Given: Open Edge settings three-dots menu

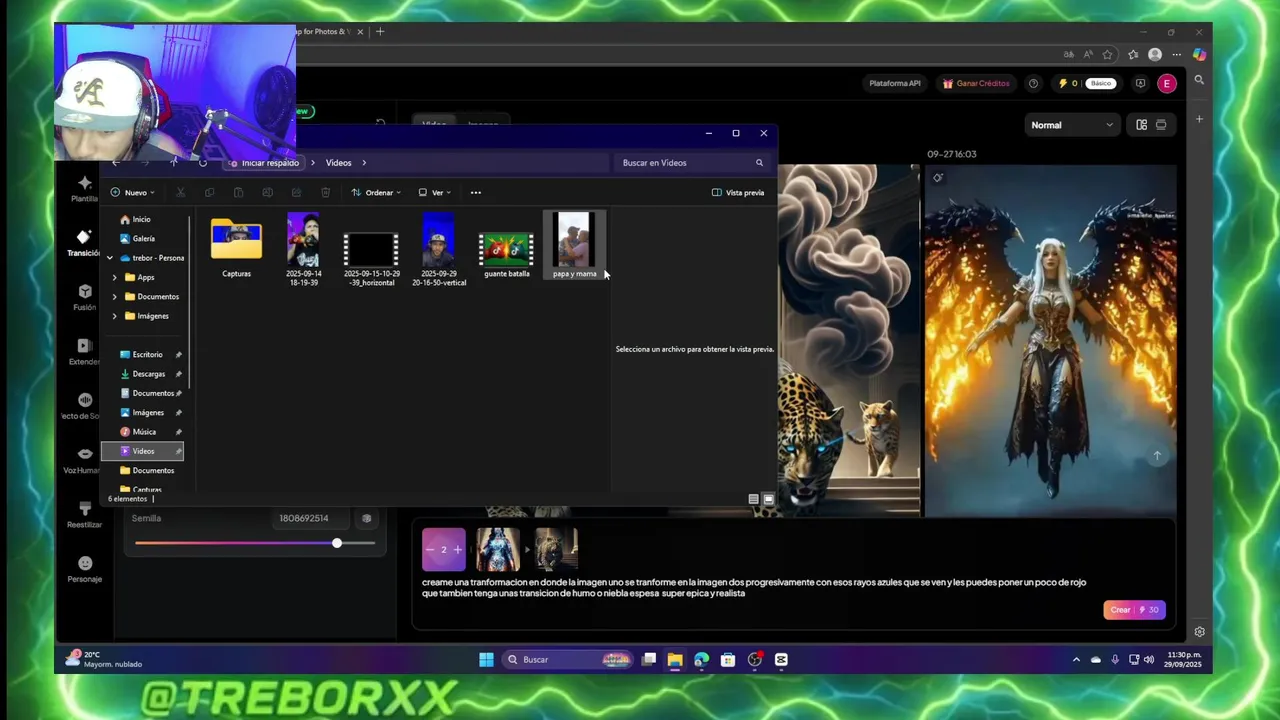Looking at the screenshot, I should click(1177, 54).
